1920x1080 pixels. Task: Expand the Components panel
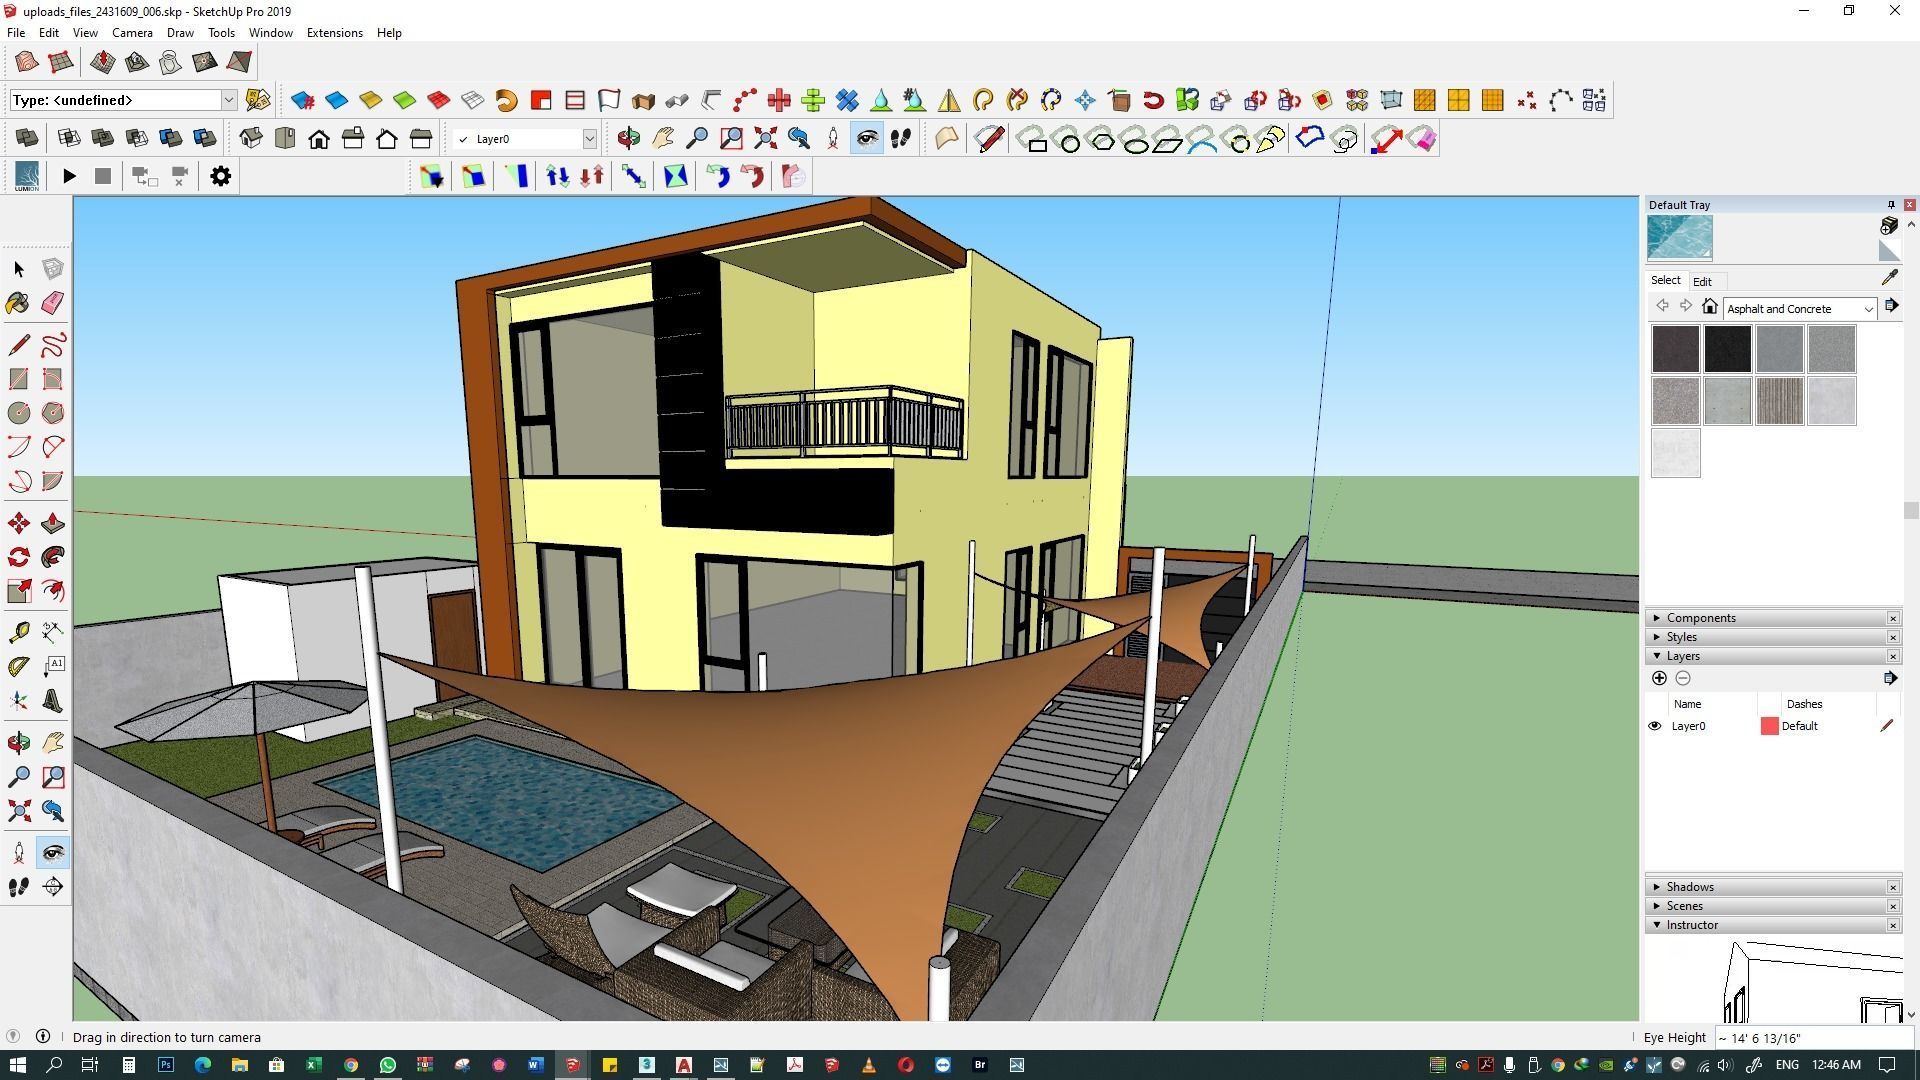pos(1700,618)
